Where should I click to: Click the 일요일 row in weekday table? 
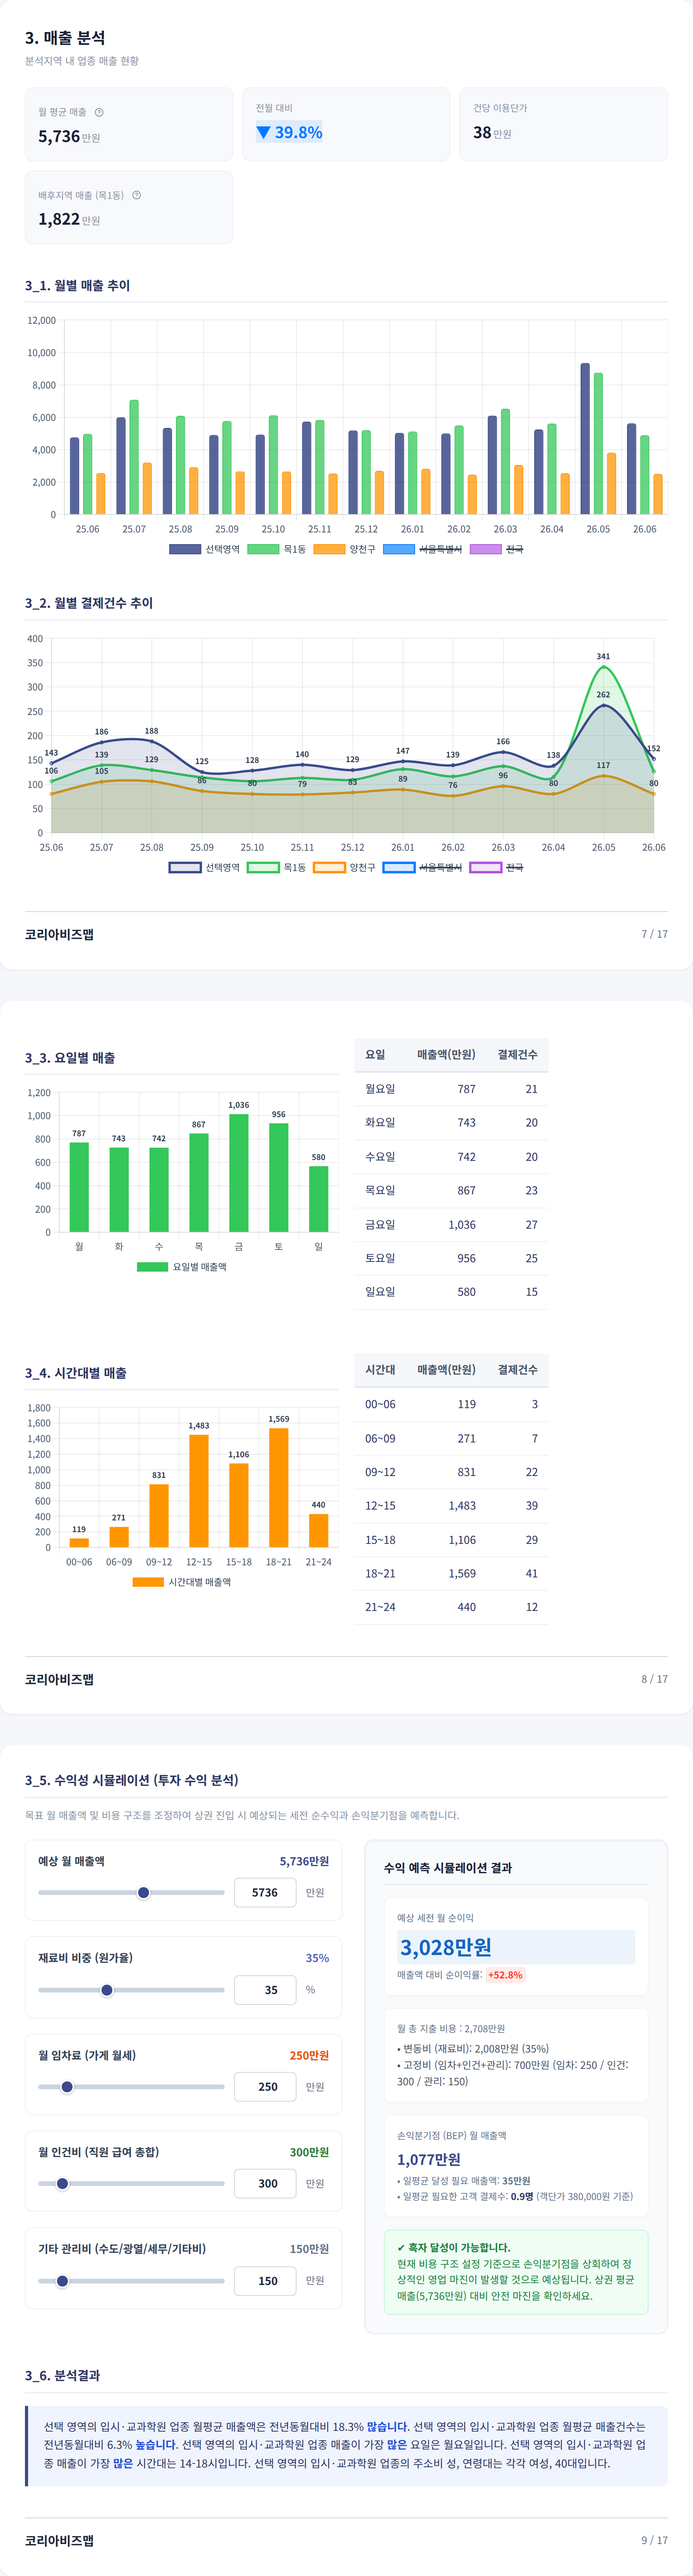click(451, 1292)
